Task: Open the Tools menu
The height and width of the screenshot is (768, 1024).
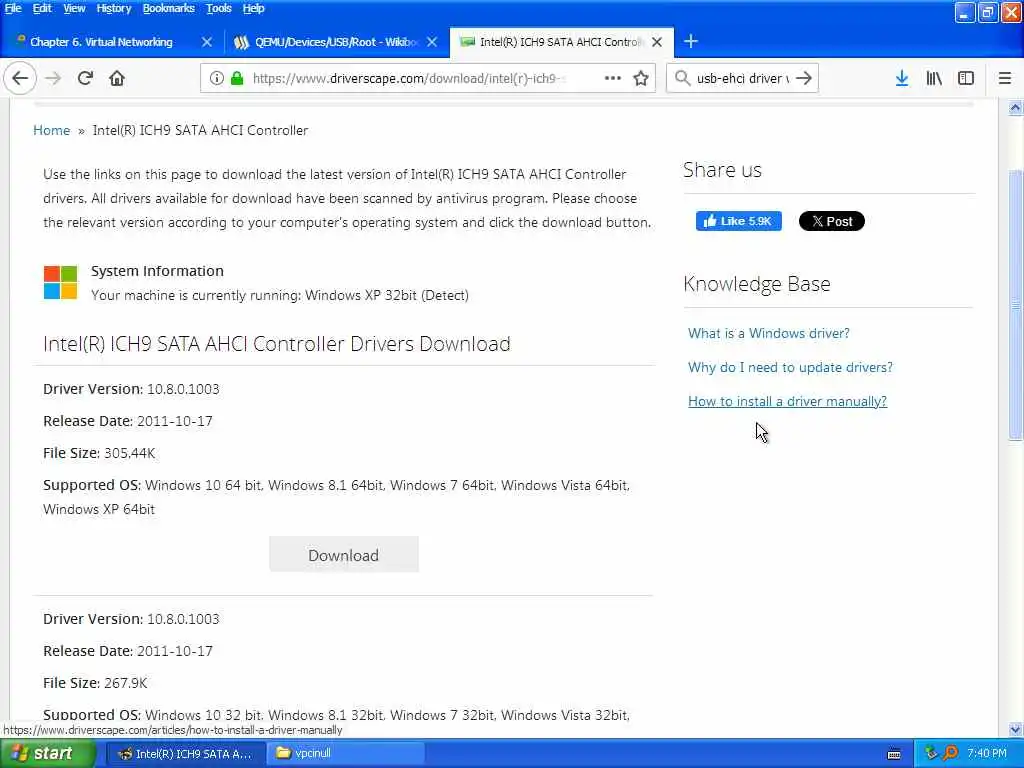Action: 218,8
